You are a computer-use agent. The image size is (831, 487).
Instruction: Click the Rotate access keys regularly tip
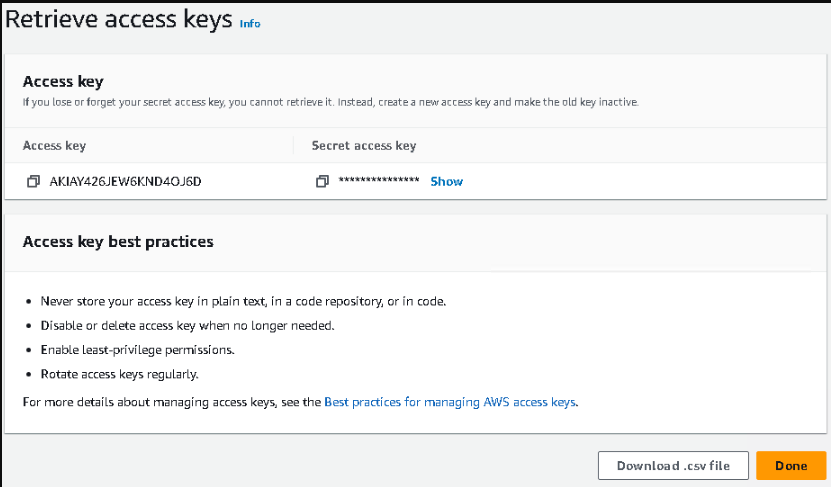(x=119, y=375)
